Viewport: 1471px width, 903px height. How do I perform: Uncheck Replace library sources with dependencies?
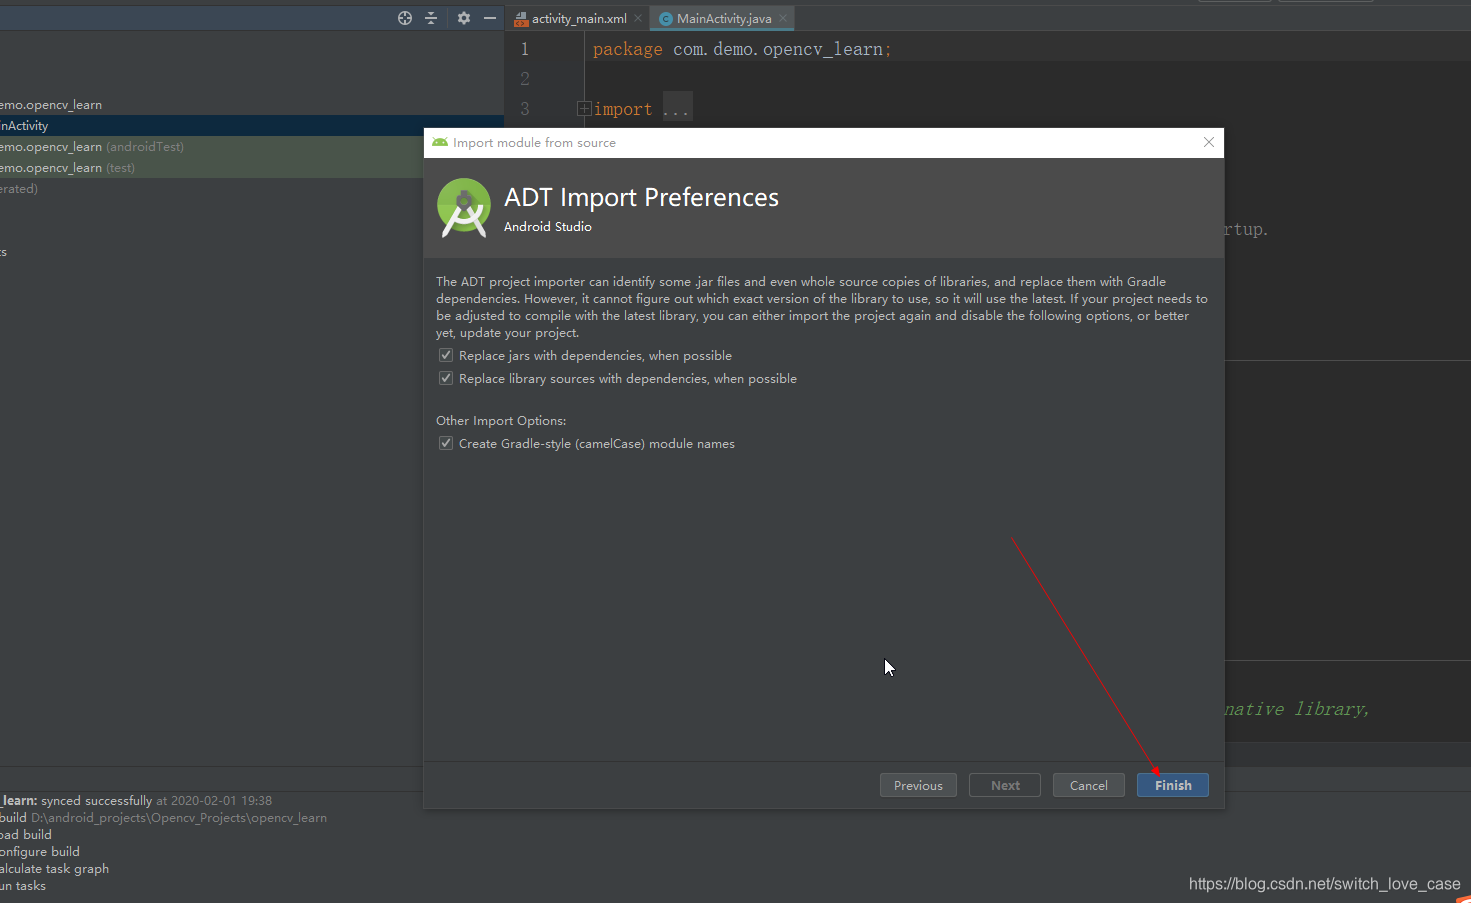tap(446, 378)
